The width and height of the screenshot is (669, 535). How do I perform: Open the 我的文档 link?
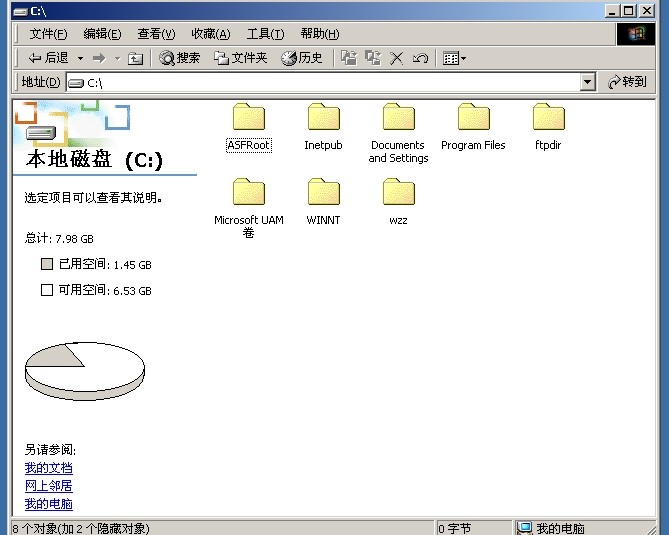(x=49, y=468)
